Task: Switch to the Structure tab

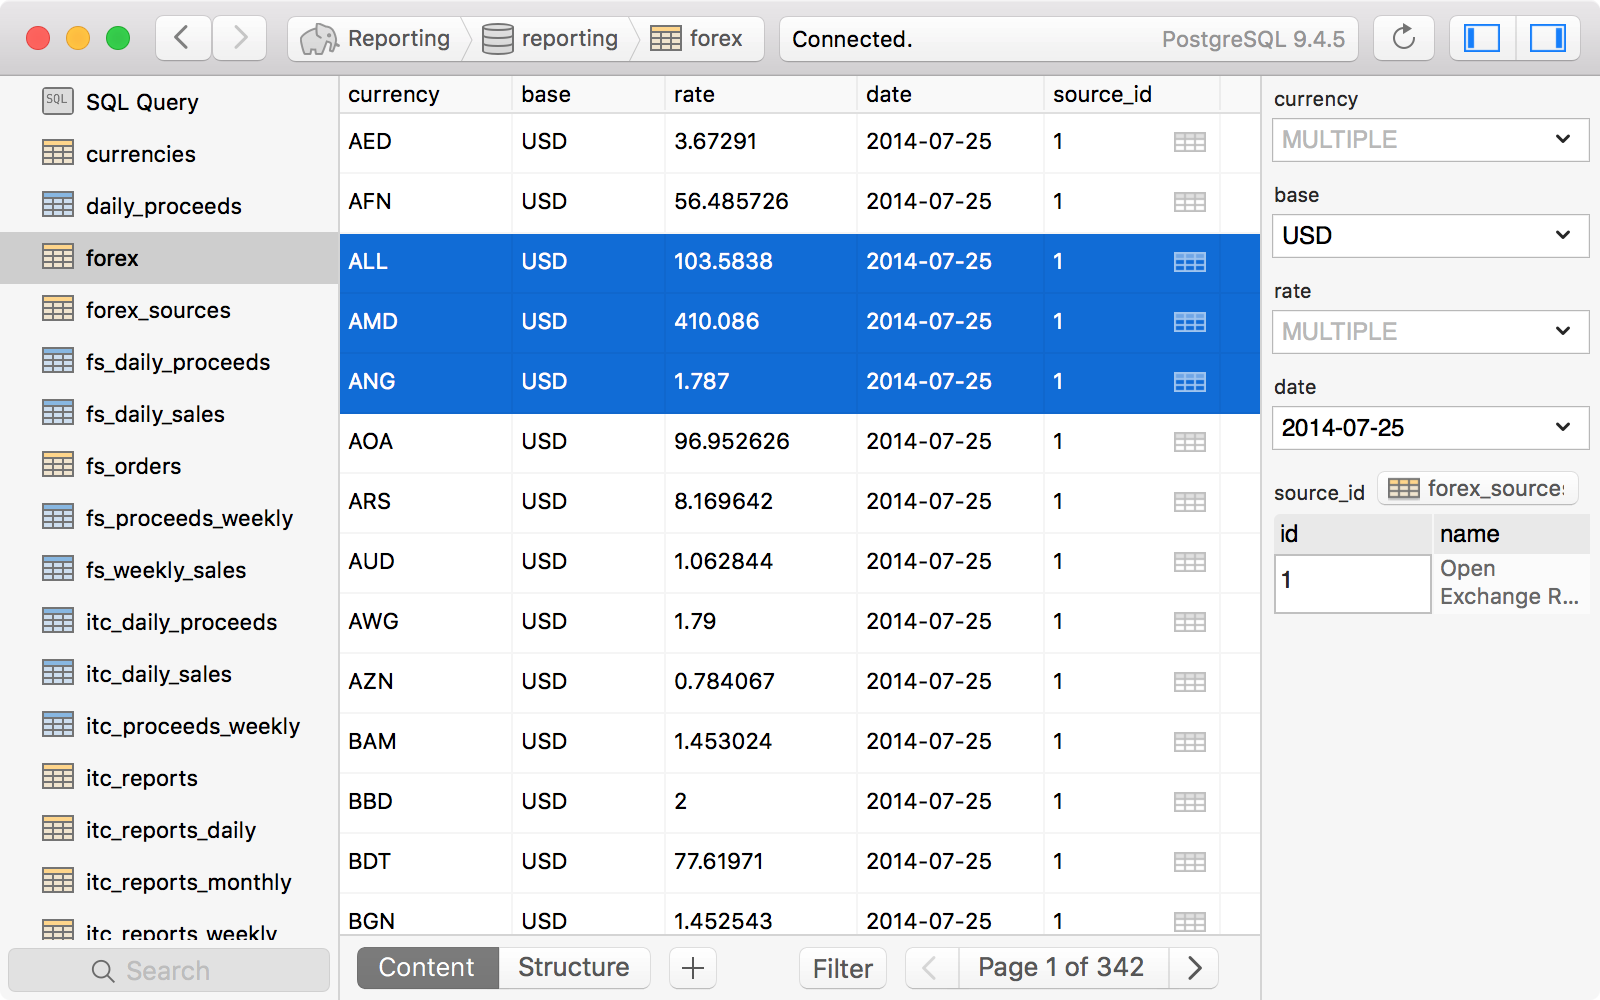Action: 573,967
